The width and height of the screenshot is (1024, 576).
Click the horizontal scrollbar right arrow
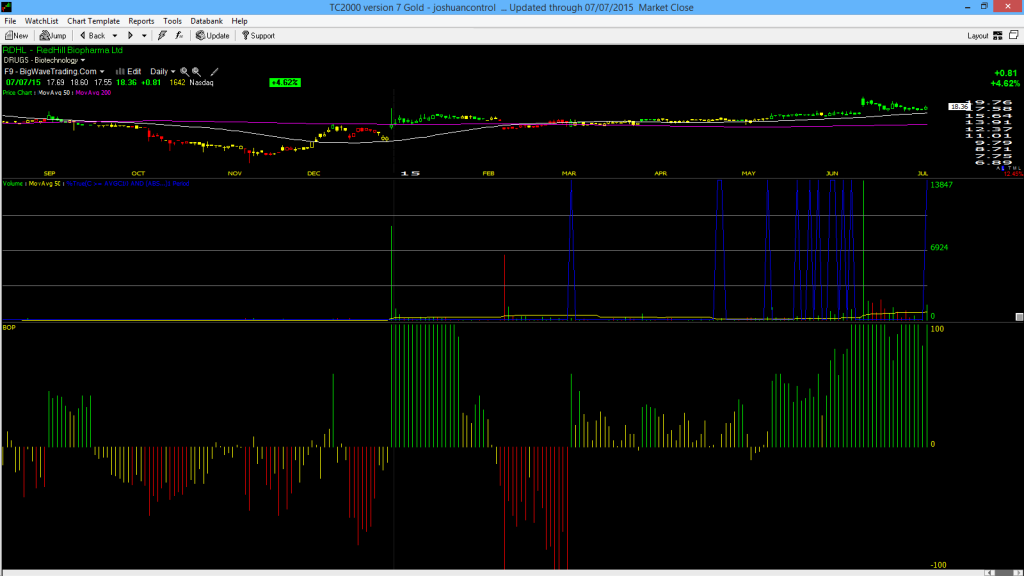coord(1017,573)
